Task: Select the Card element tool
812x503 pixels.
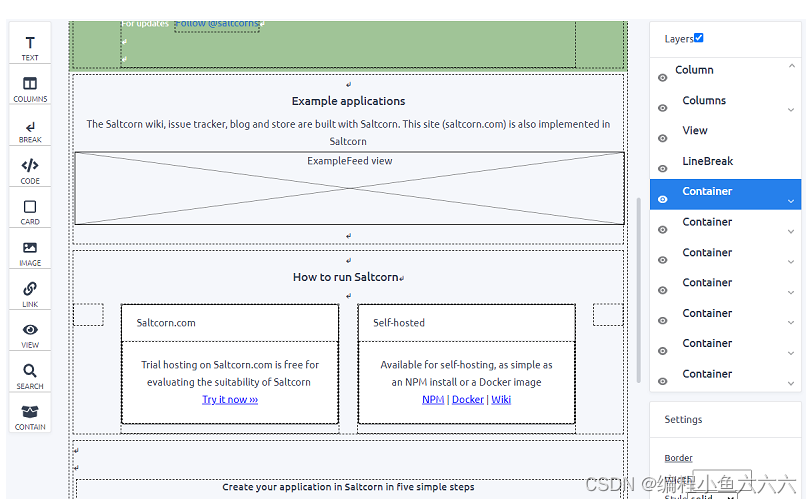Action: (x=30, y=212)
